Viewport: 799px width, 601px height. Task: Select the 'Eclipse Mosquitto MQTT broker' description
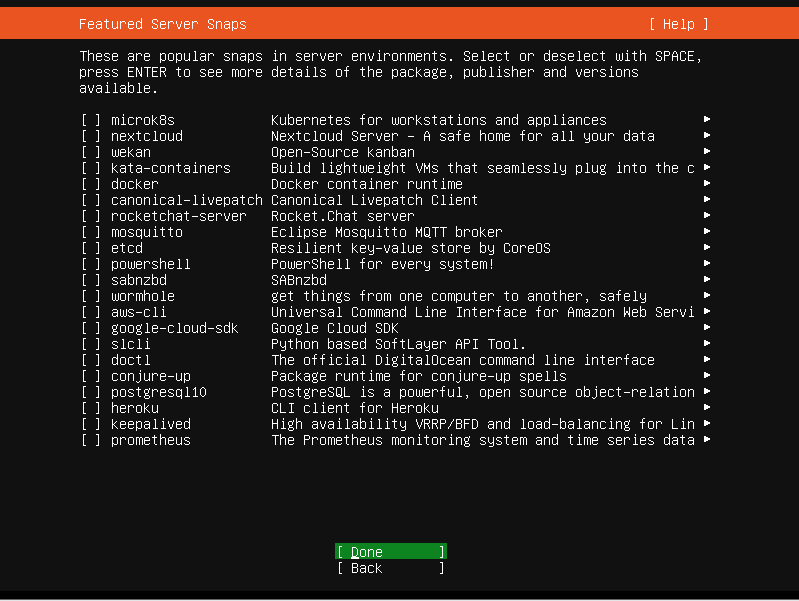(x=387, y=232)
